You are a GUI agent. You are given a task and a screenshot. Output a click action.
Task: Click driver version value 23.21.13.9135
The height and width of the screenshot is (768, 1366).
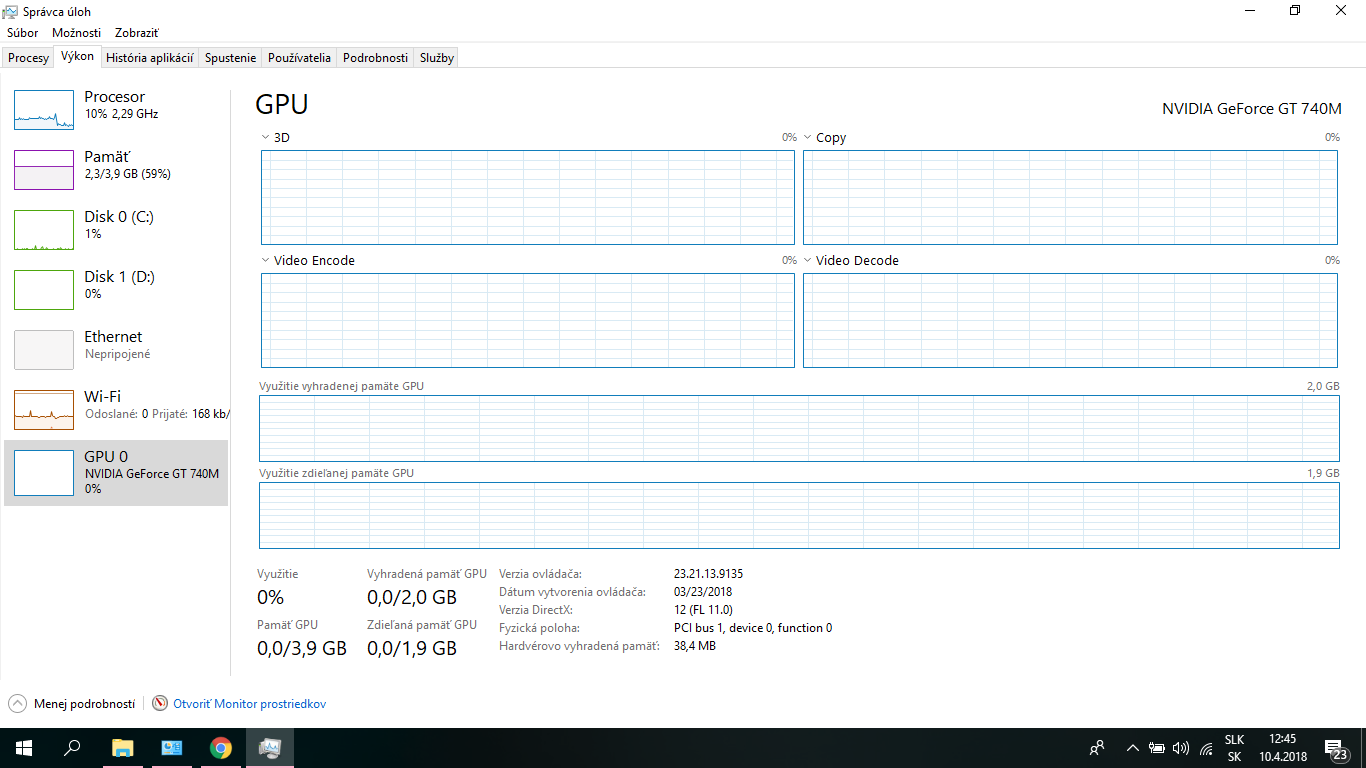pos(709,574)
